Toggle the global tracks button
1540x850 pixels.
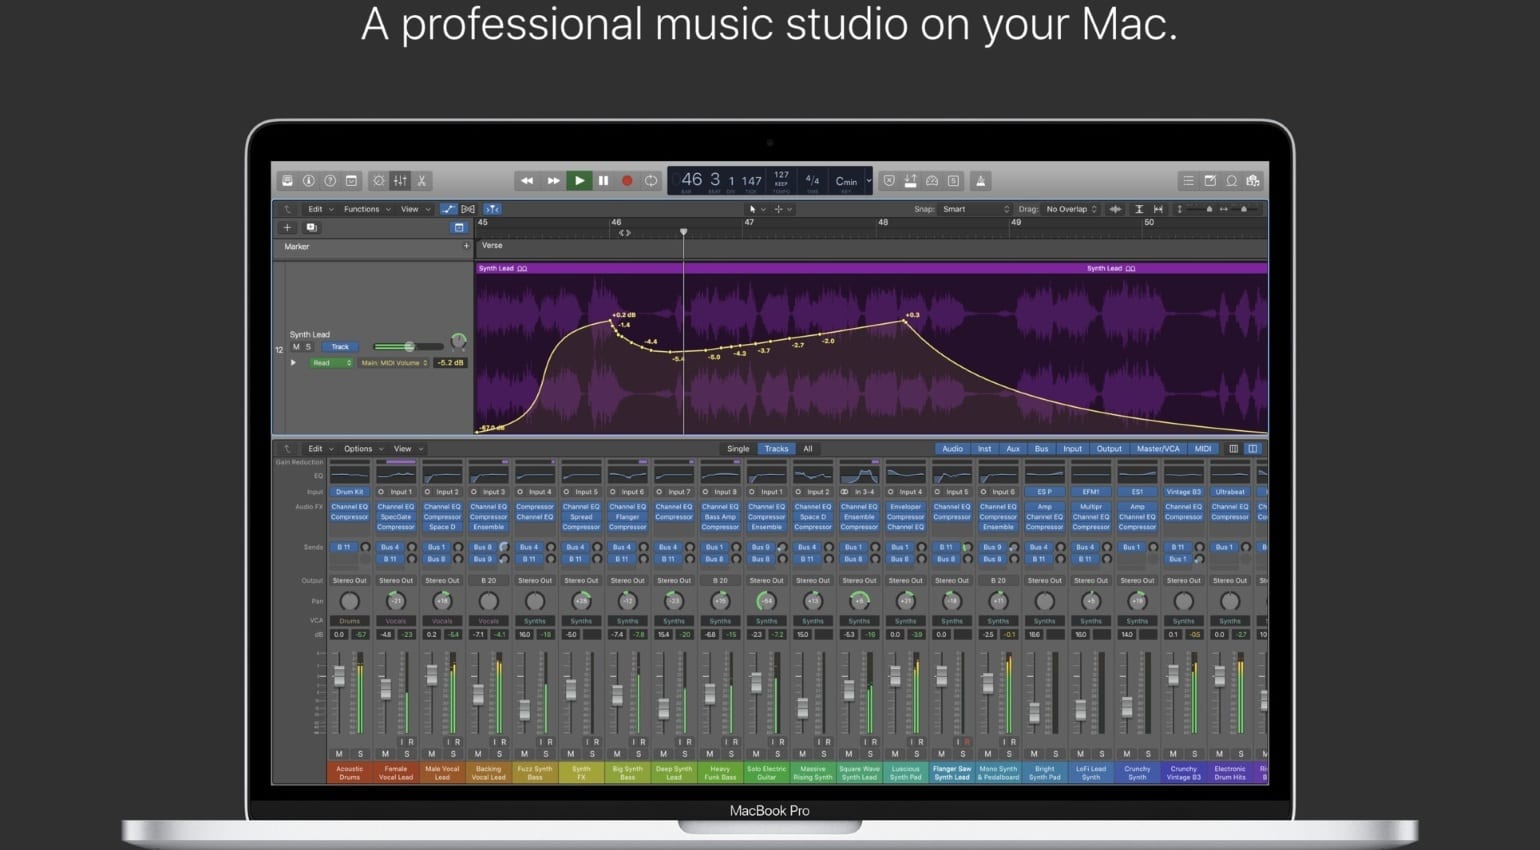coord(459,227)
